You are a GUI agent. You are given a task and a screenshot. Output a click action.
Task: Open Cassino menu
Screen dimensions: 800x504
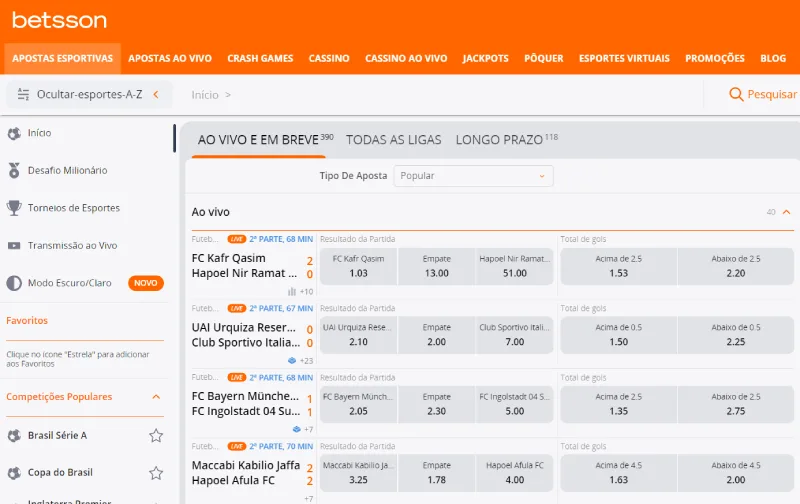coord(329,59)
